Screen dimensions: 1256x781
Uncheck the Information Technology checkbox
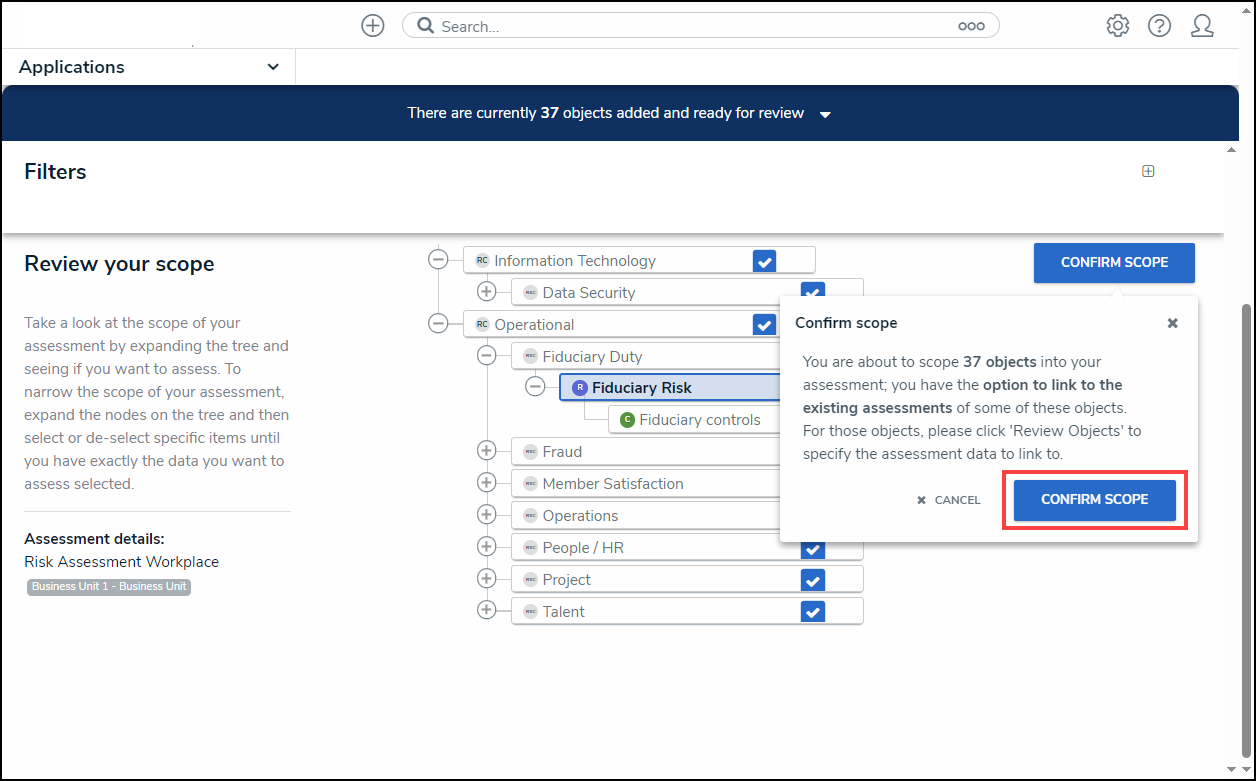(764, 261)
